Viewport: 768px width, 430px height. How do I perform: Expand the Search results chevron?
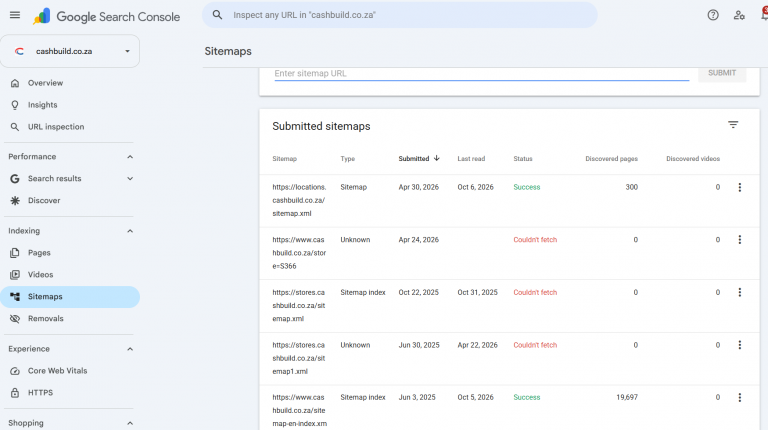130,179
